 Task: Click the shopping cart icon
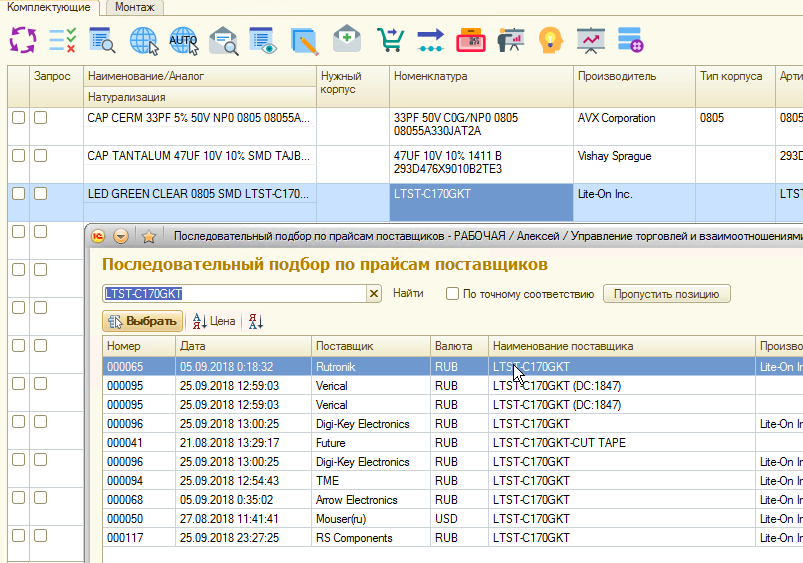point(389,40)
